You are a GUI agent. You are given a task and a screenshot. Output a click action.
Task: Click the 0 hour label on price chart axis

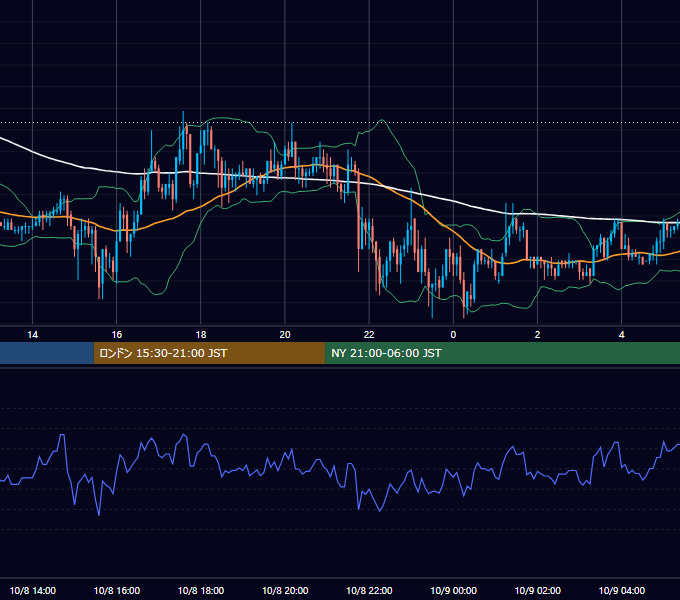[453, 335]
